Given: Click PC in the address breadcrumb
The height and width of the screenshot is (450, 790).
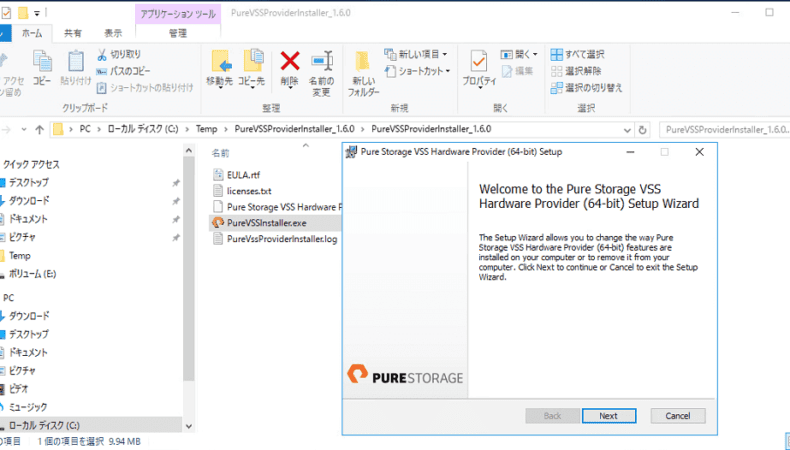Looking at the screenshot, I should tap(85, 129).
